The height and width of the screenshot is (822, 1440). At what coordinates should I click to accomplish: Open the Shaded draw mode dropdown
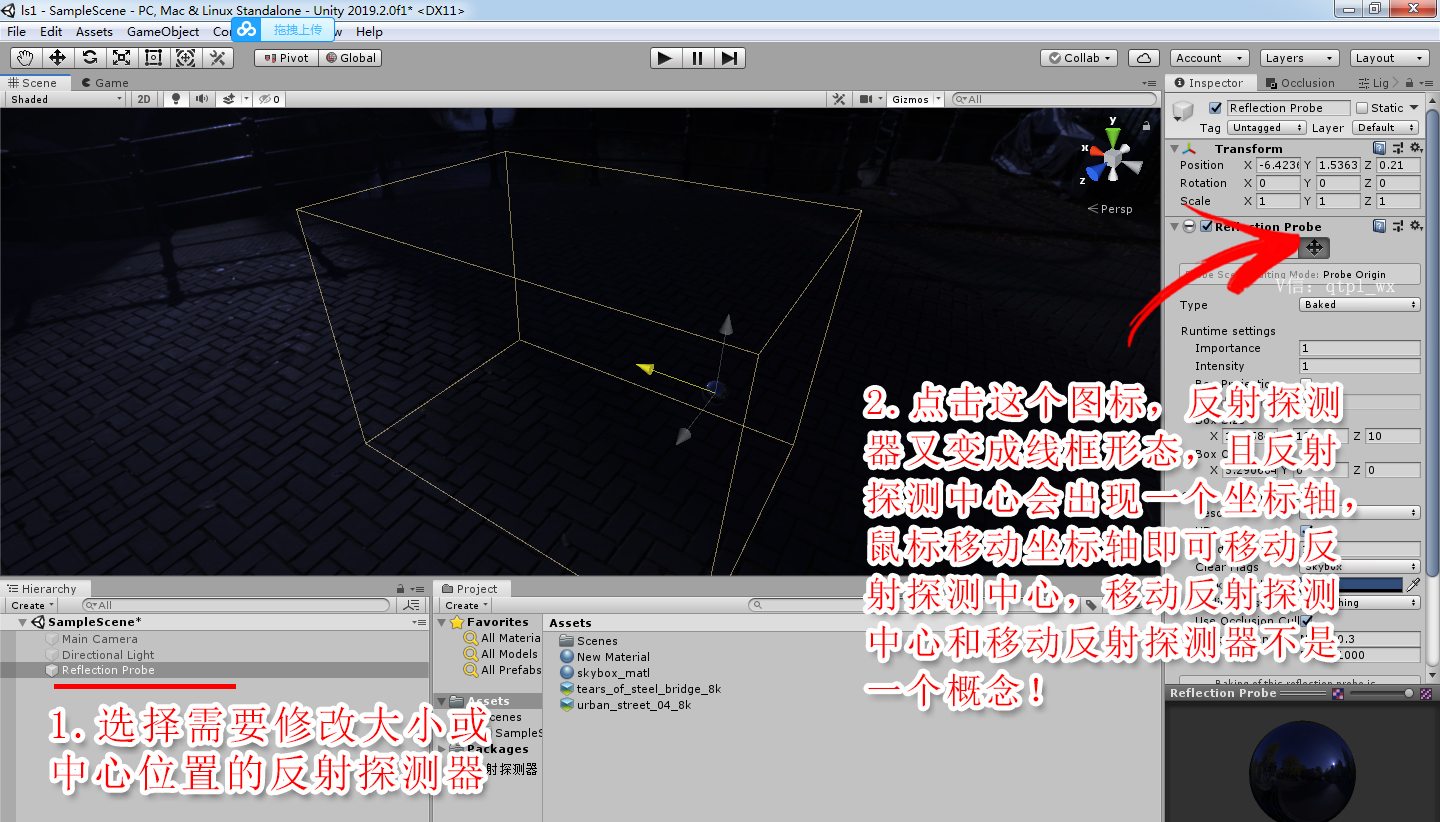[x=66, y=99]
